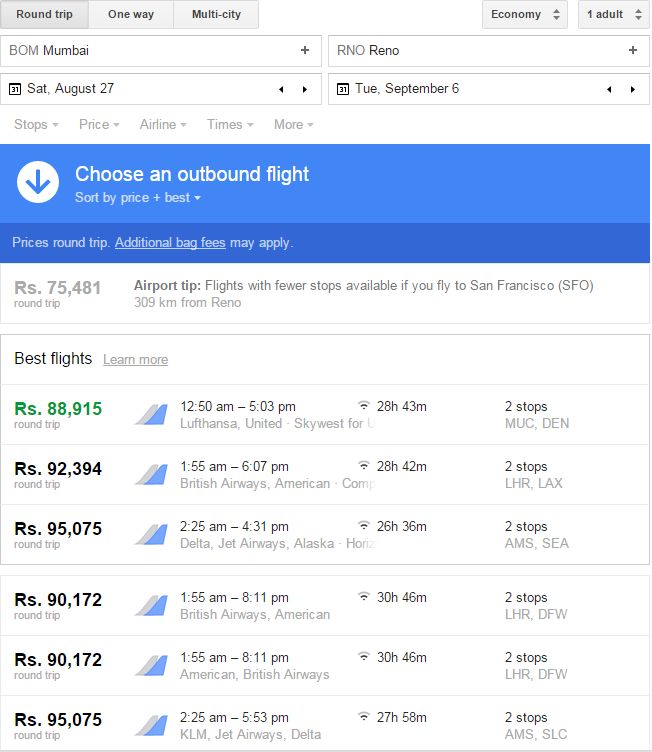Image resolution: width=652 pixels, height=752 pixels.
Task: Go to next day for return date
Action: (633, 89)
